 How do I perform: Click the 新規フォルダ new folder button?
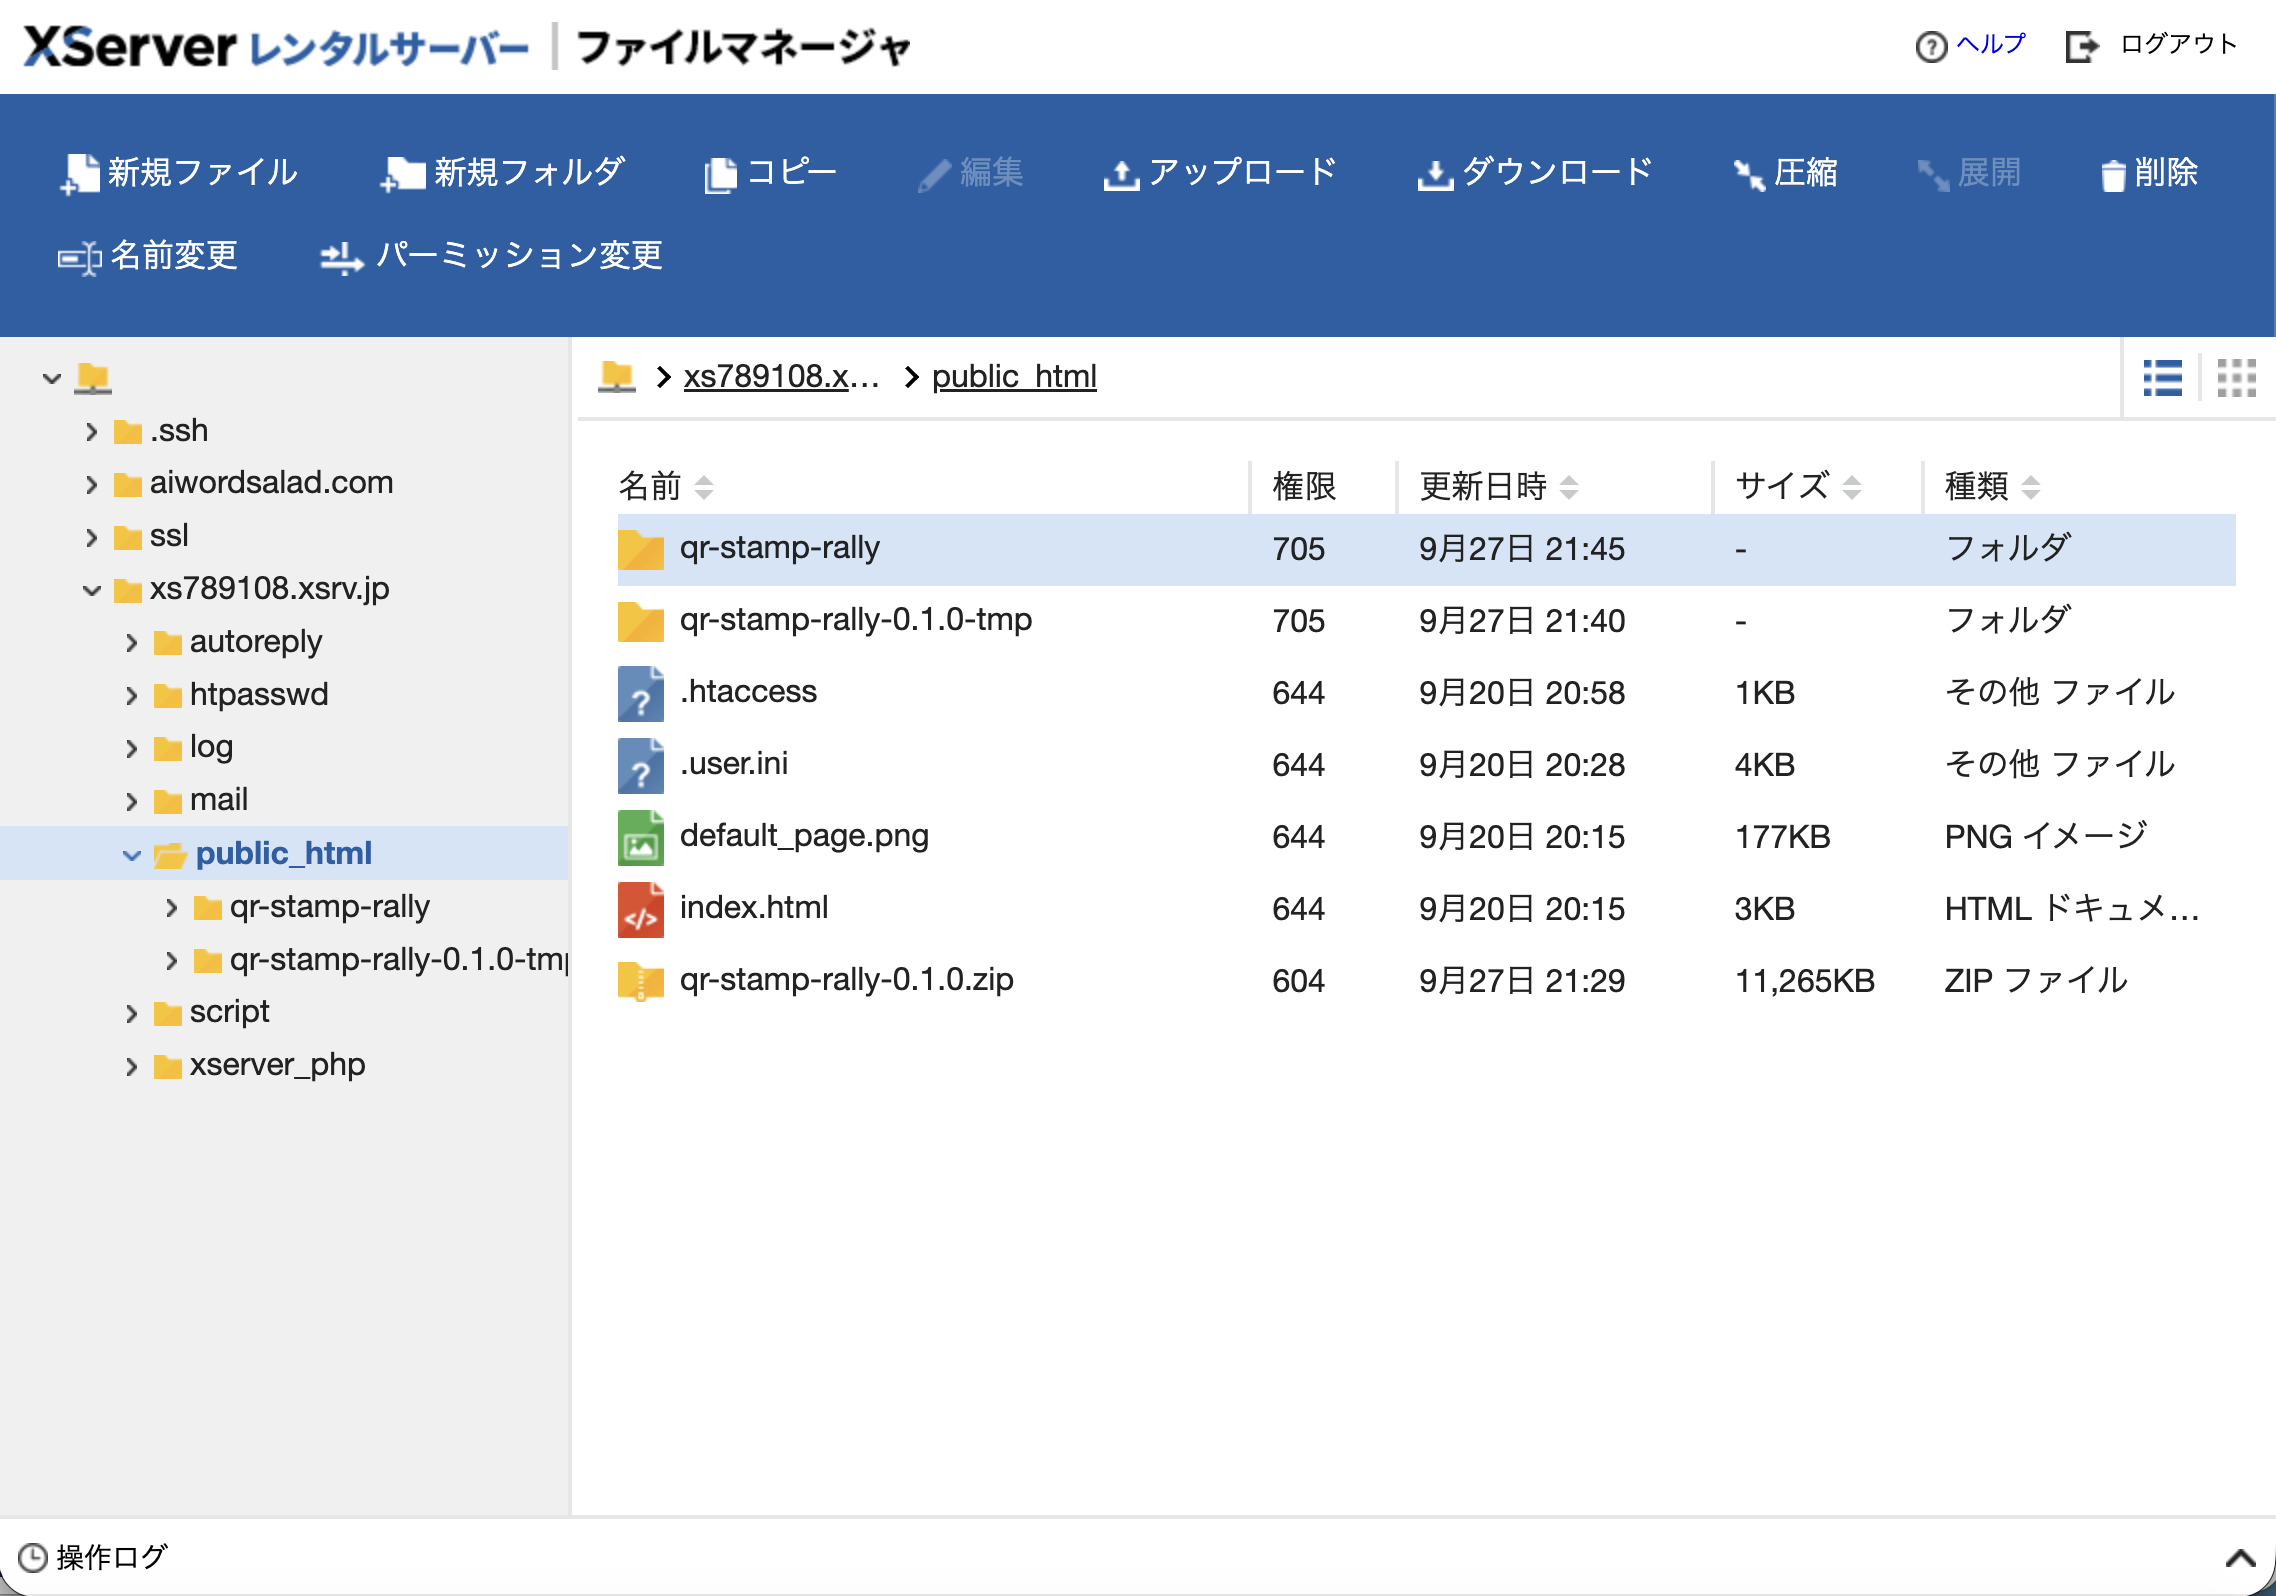coord(503,173)
